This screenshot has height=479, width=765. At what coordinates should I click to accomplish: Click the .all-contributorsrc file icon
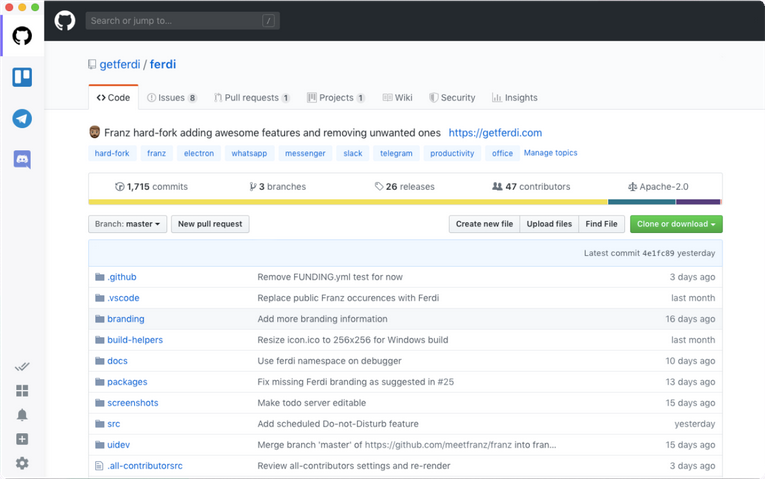99,466
